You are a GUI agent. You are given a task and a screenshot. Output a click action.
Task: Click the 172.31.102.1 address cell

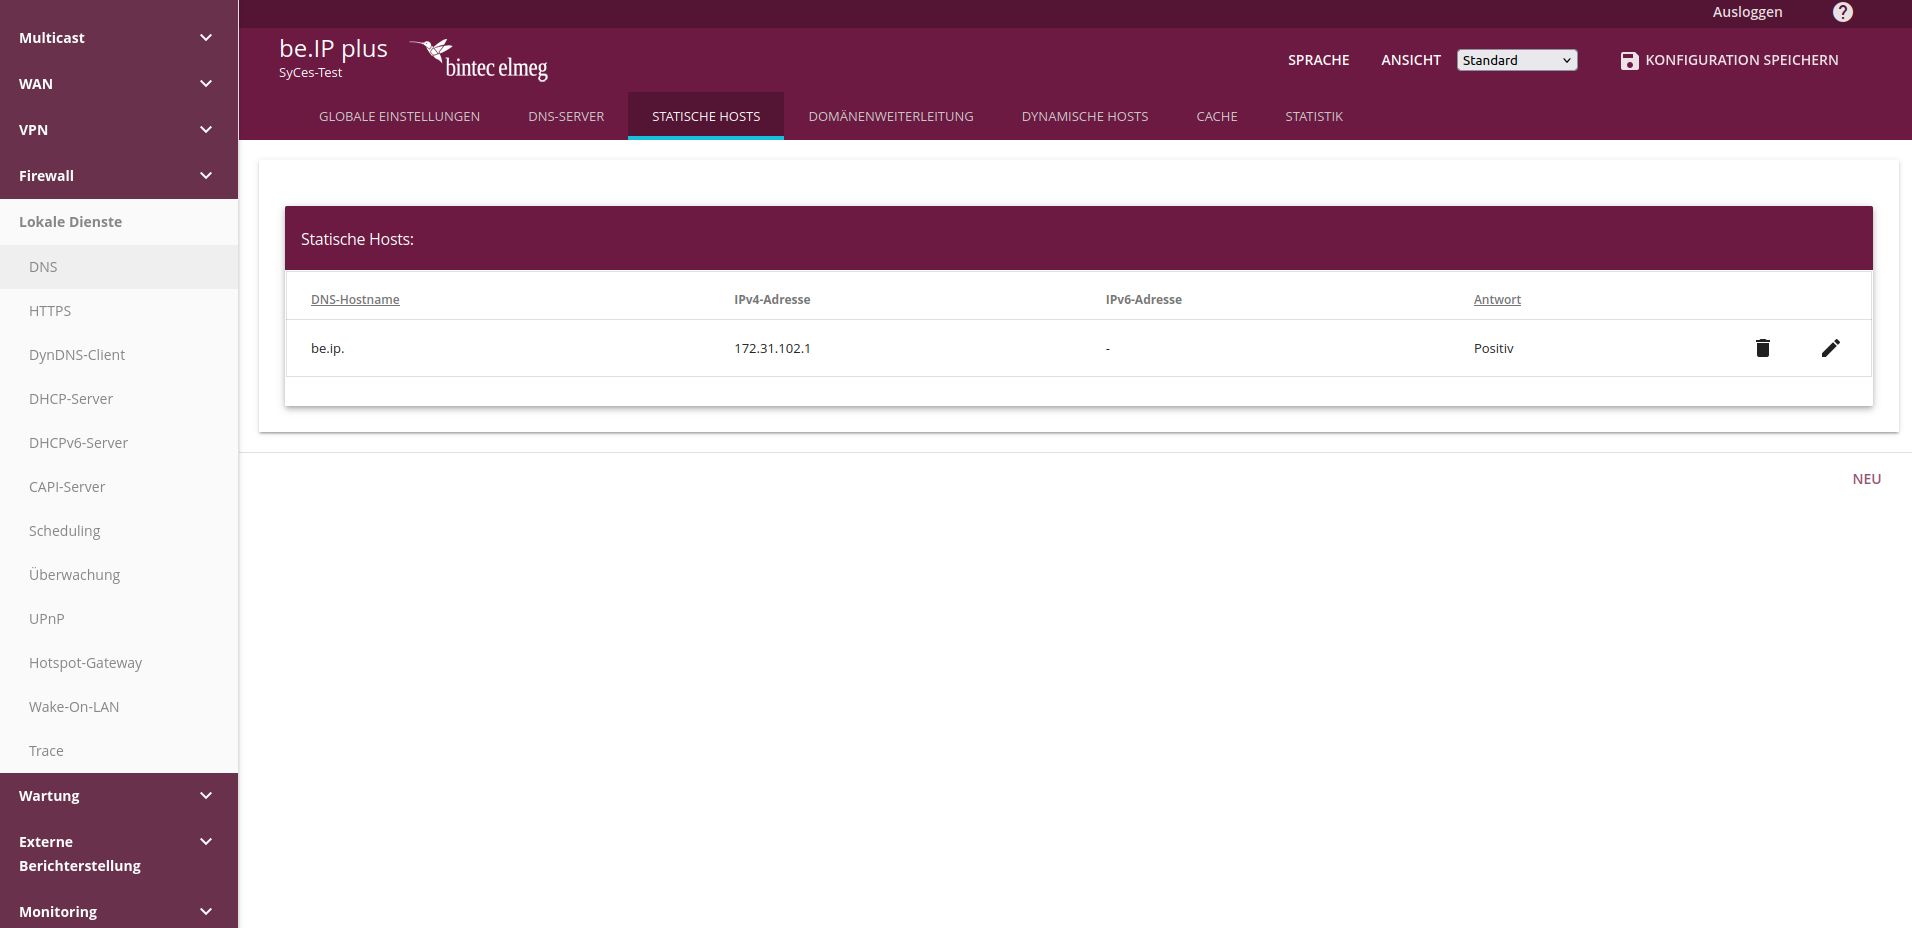(x=772, y=349)
